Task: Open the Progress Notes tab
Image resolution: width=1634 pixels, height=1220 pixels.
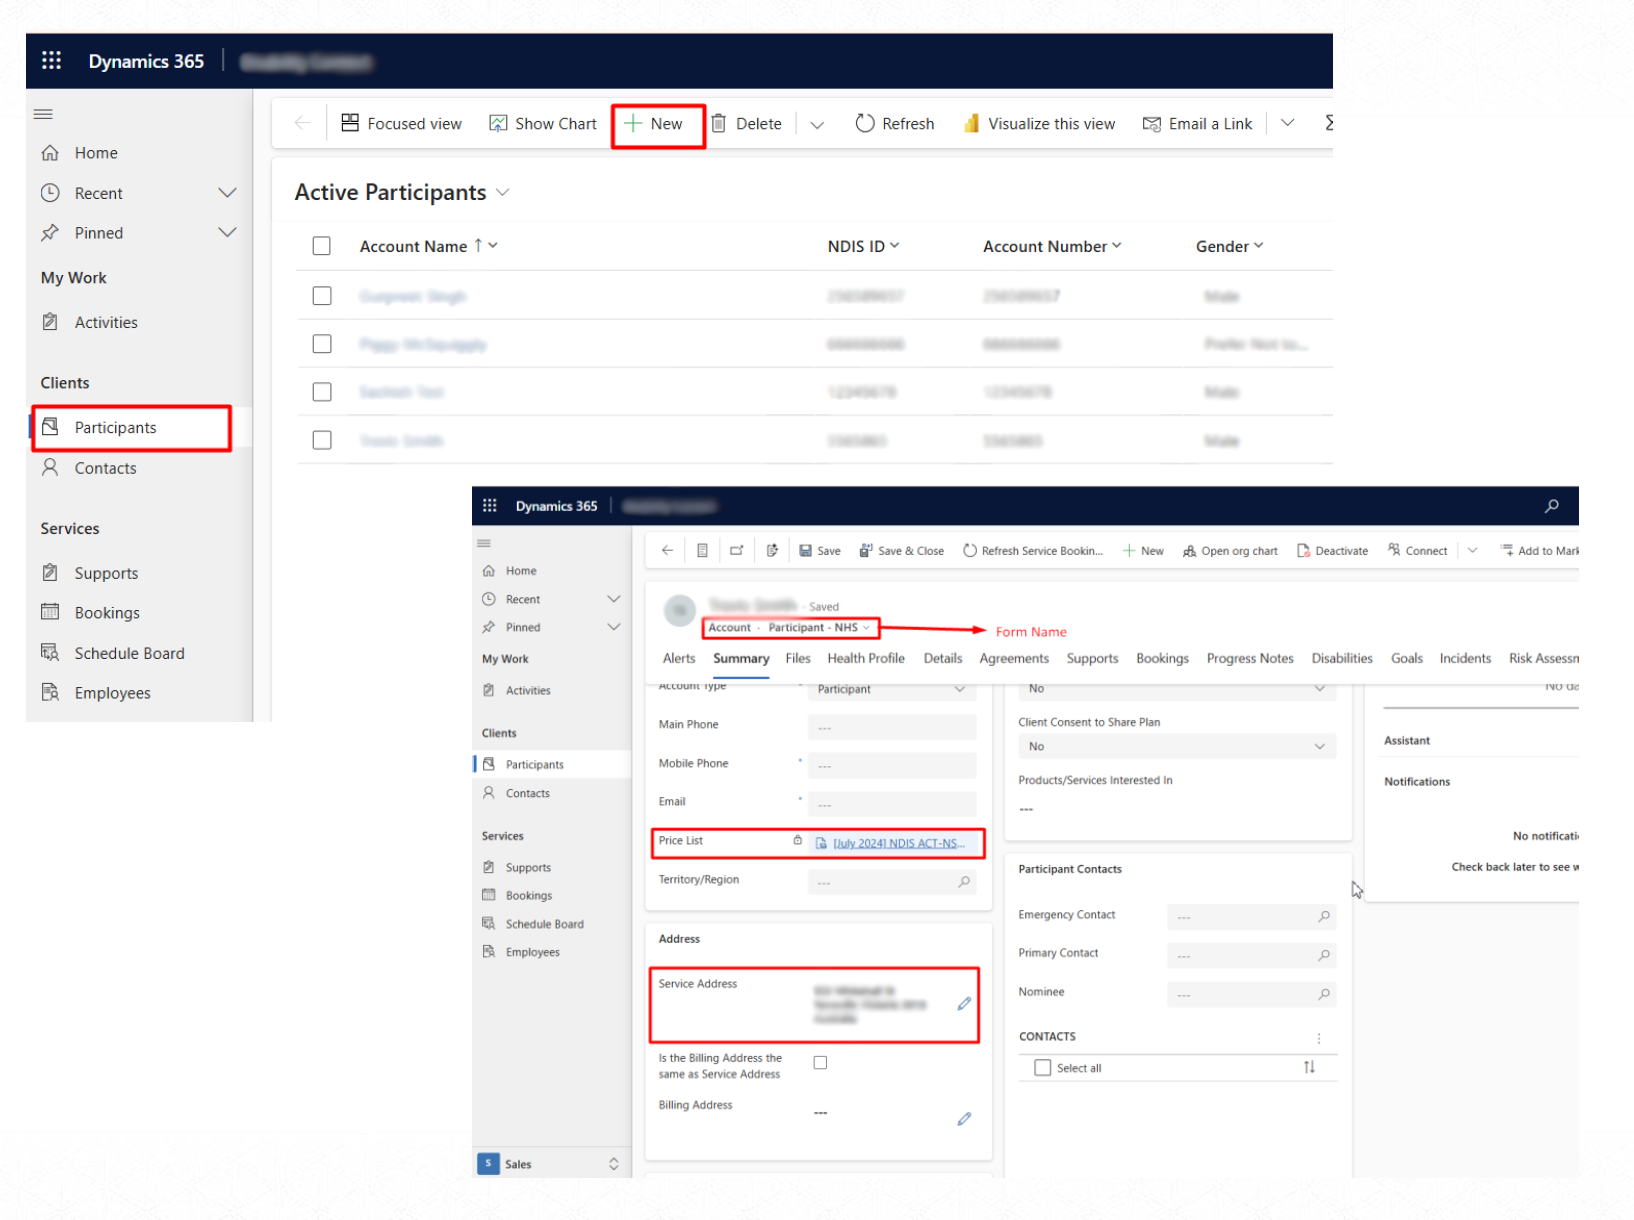Action: 1249,658
